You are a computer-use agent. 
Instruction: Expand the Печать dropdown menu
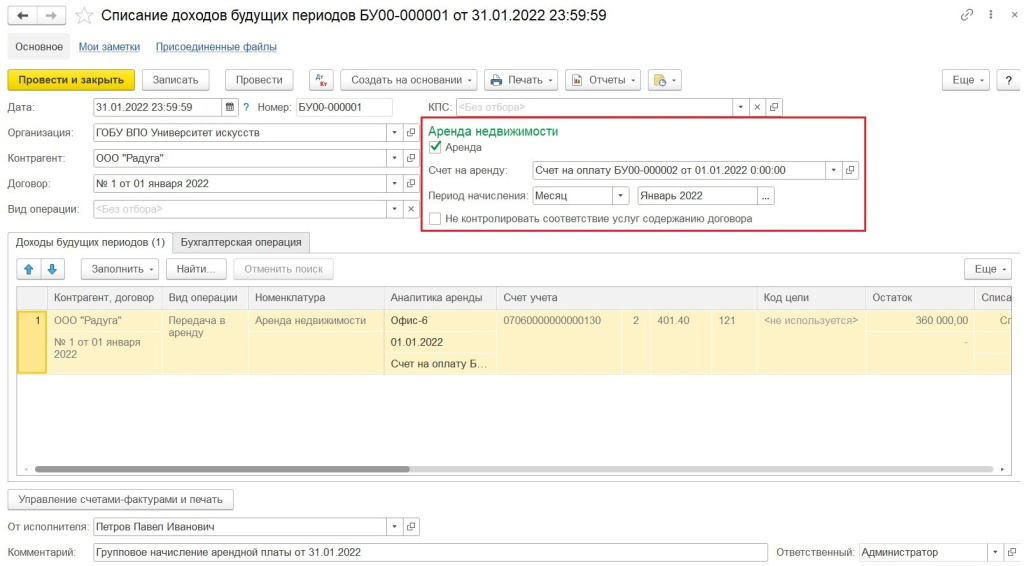(x=520, y=80)
